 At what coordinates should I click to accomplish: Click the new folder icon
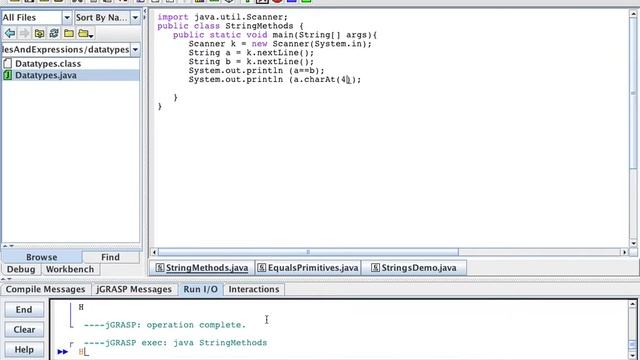69,33
